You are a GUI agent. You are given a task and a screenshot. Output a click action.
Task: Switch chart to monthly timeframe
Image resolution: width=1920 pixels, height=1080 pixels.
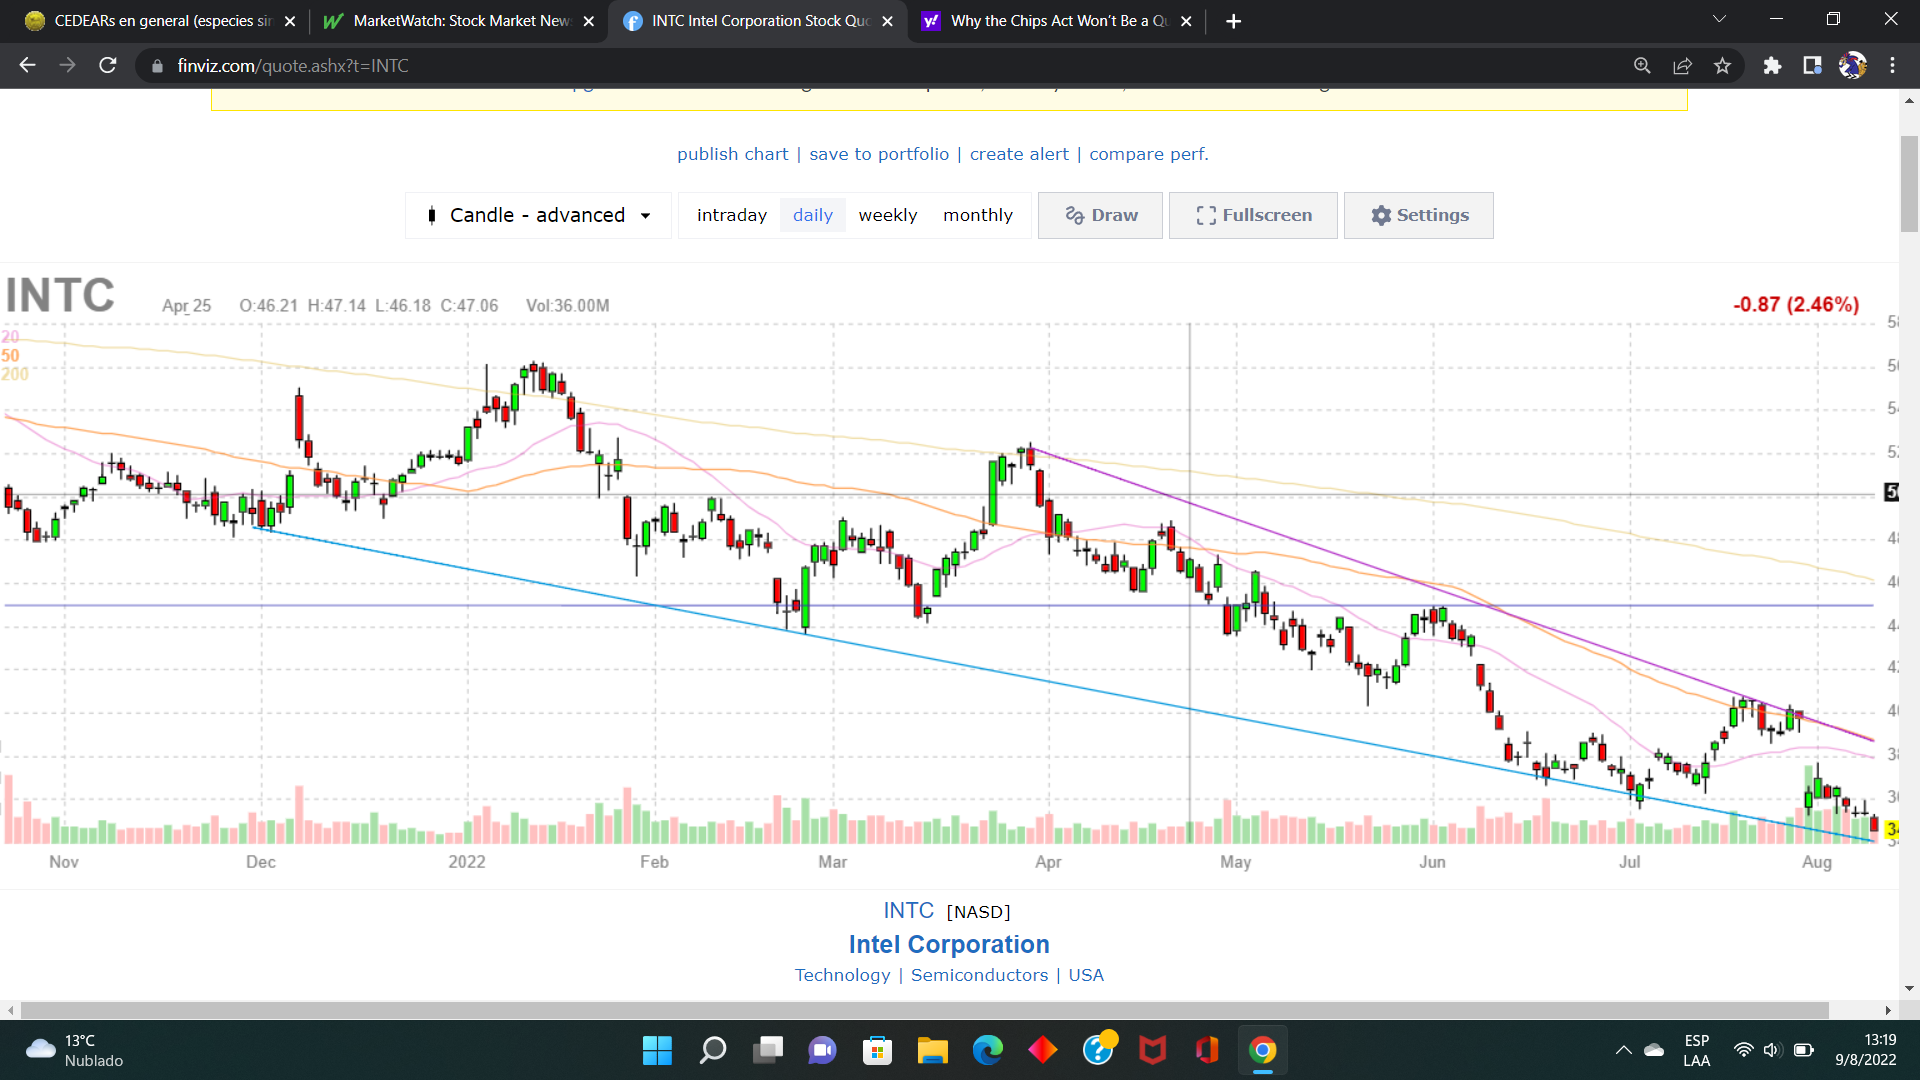click(x=977, y=215)
